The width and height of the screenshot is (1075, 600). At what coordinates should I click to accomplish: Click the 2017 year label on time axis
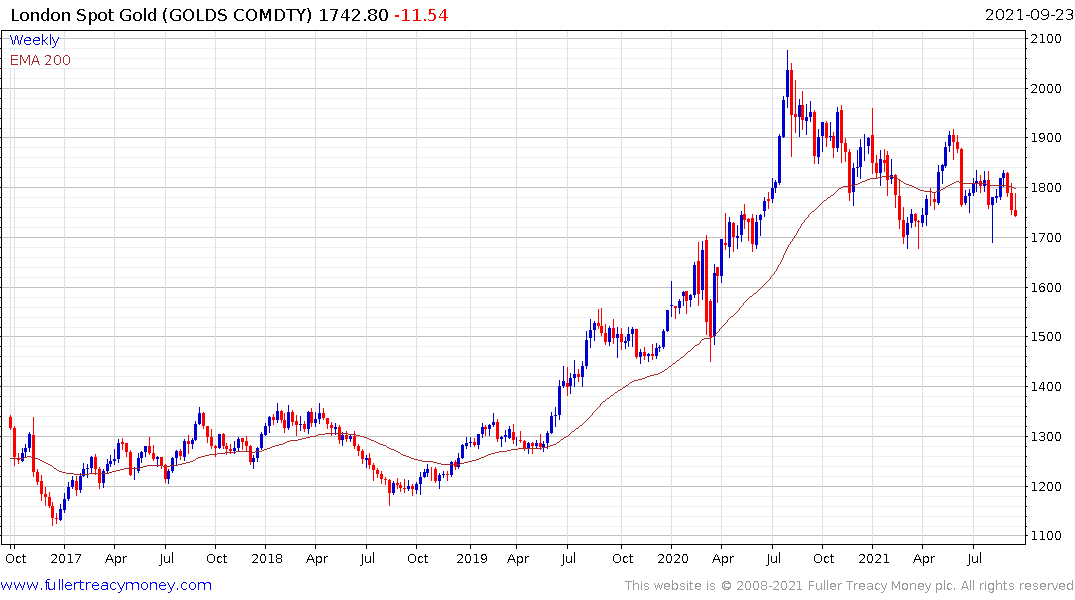[x=66, y=559]
